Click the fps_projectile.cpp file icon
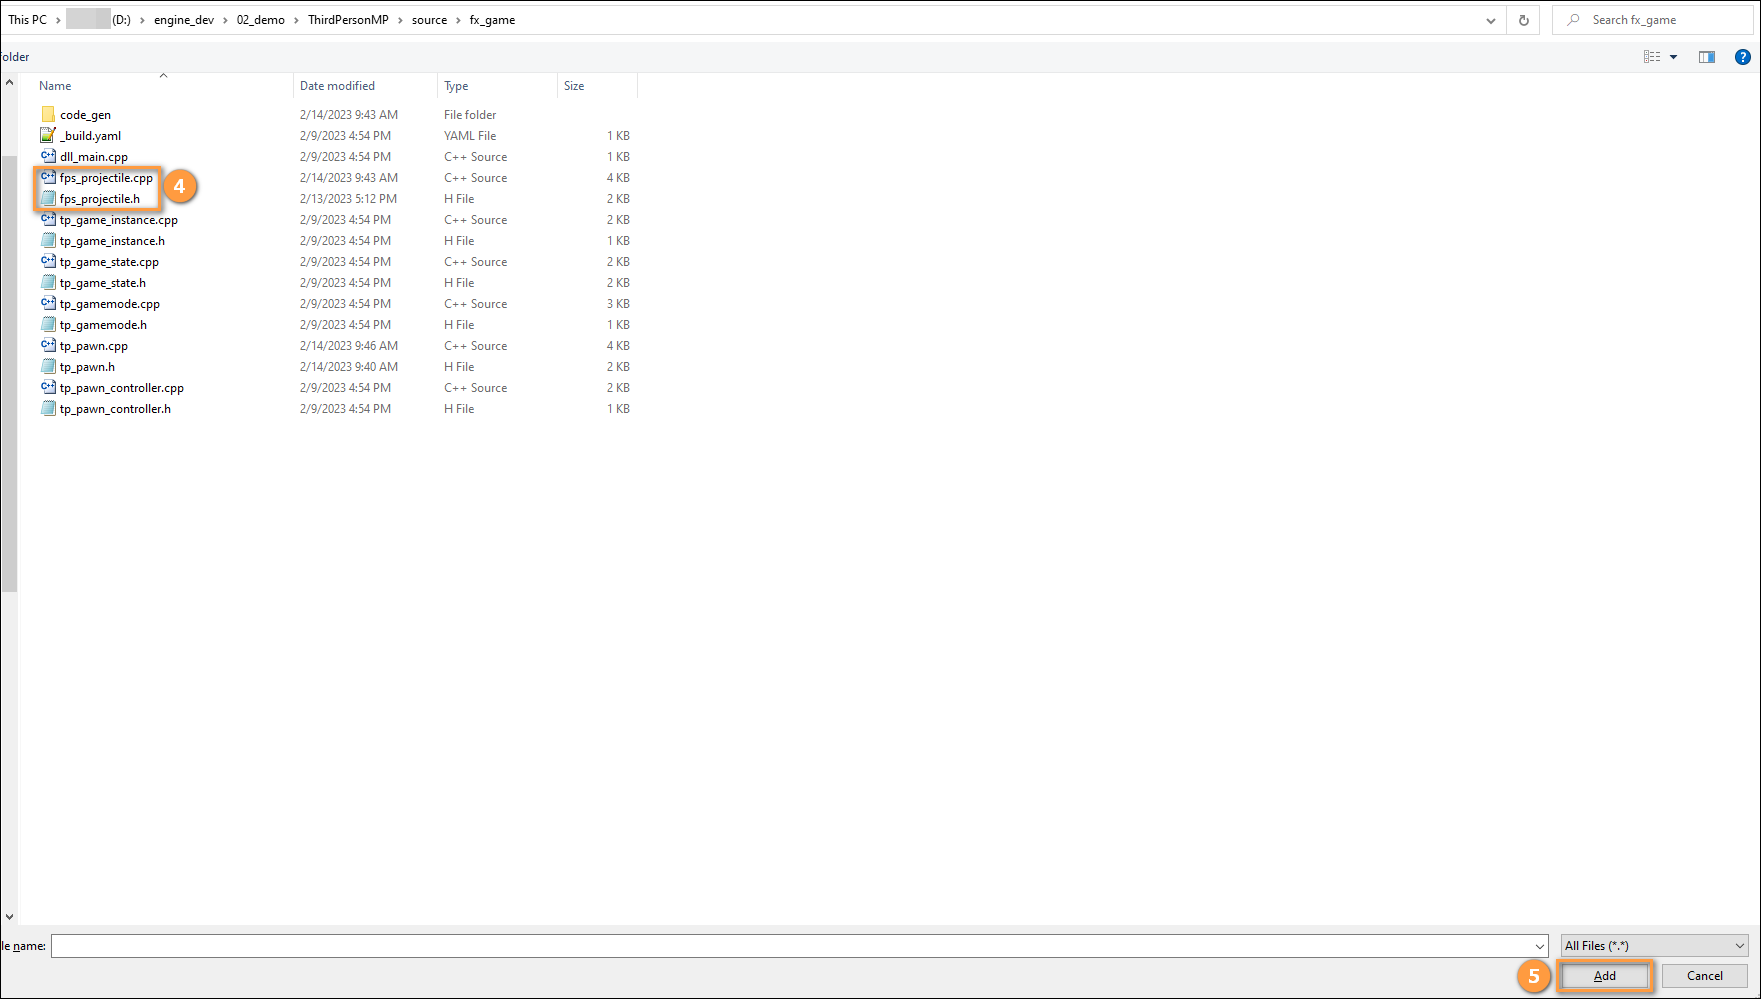The height and width of the screenshot is (999, 1761). coord(48,177)
